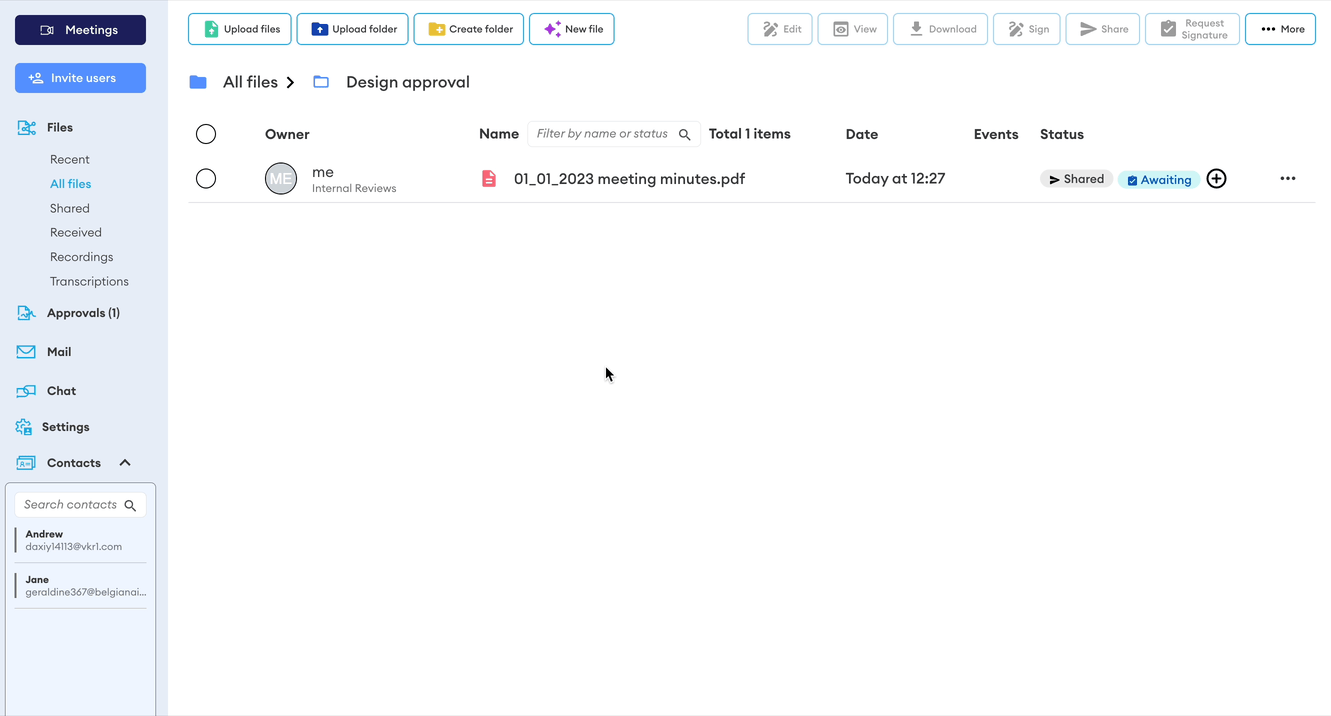The width and height of the screenshot is (1331, 716).
Task: Click the Status column header
Action: [1062, 134]
